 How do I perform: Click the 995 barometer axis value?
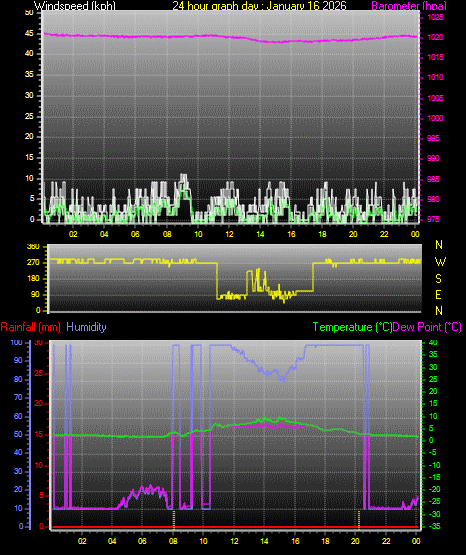tap(433, 138)
